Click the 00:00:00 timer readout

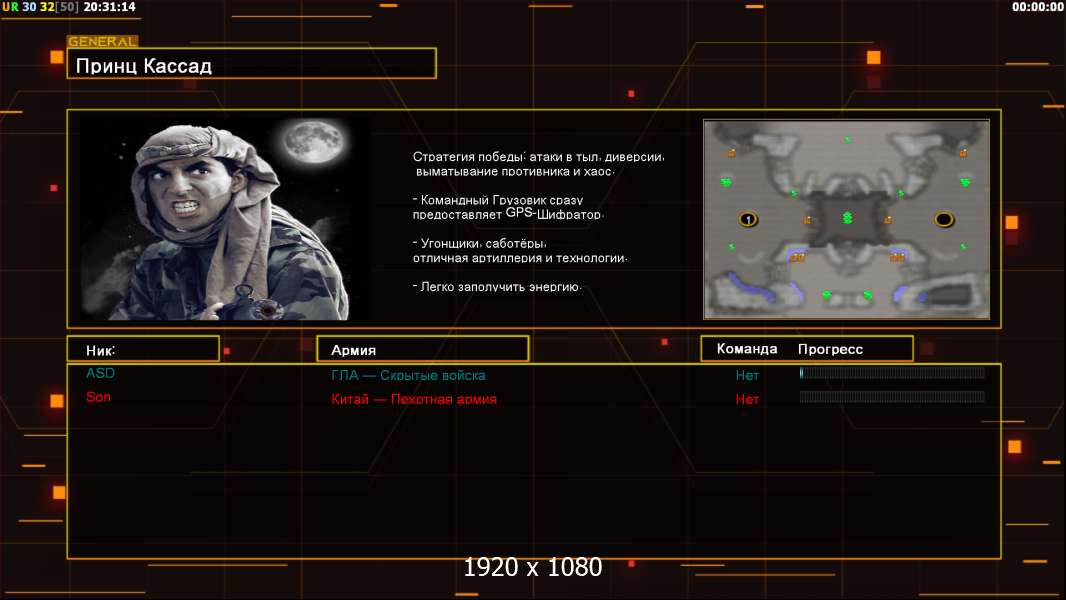(1037, 7)
